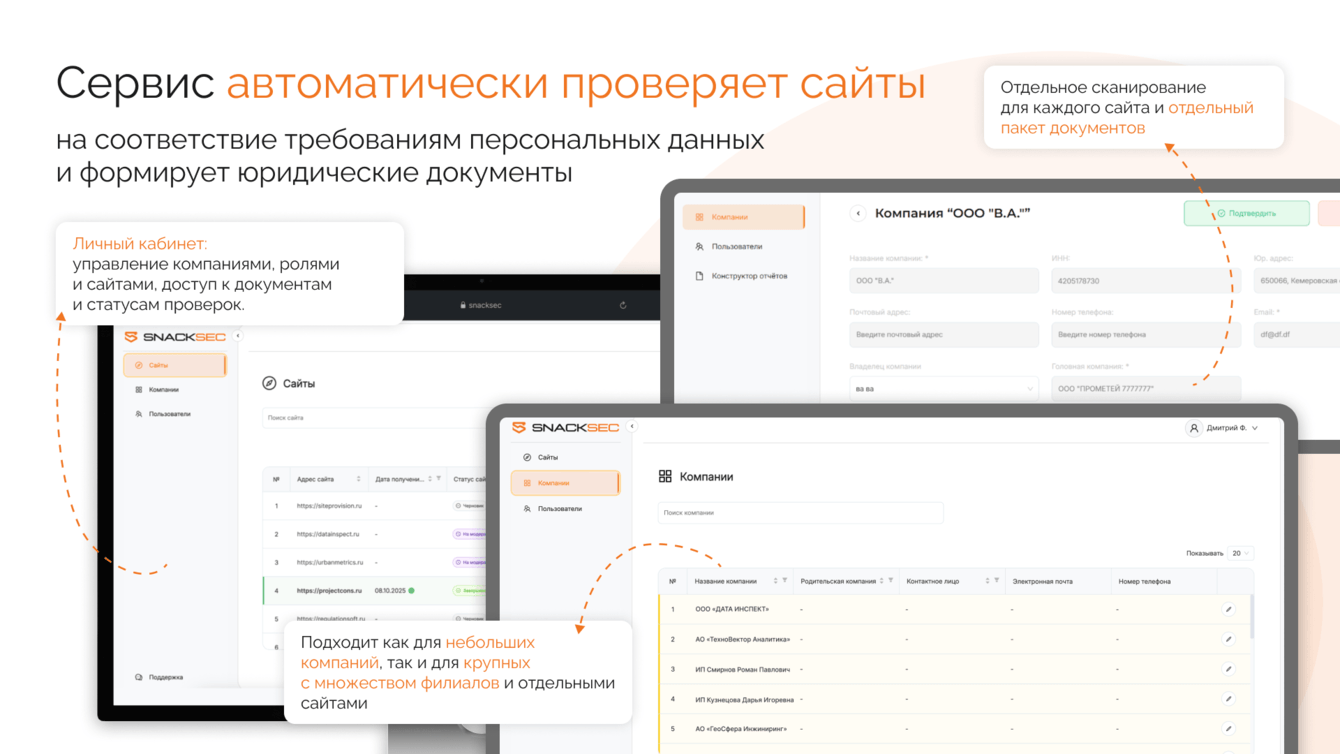This screenshot has width=1340, height=754.
Task: Sort the Контактное лицо column
Action: coord(987,581)
